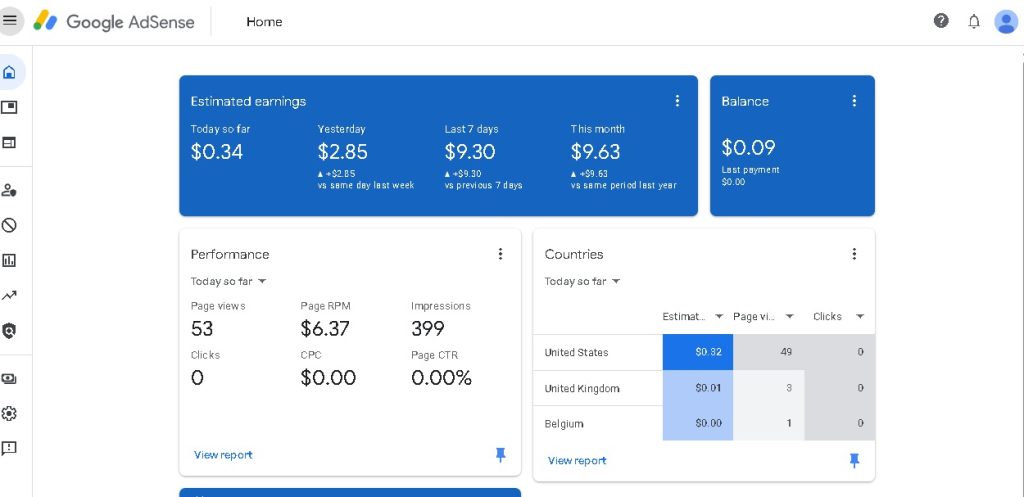Pin the Performance card

501,455
